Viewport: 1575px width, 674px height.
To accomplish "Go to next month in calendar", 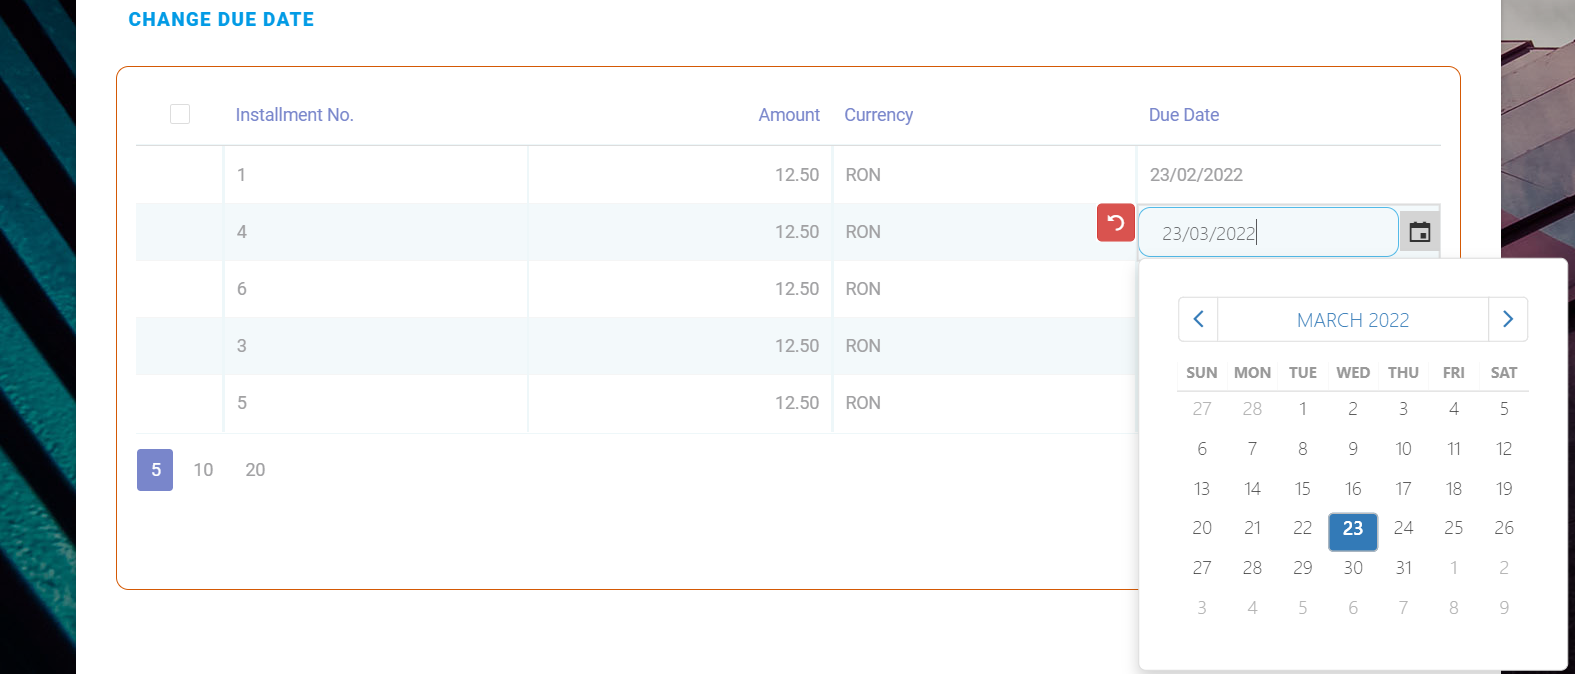I will (1507, 320).
